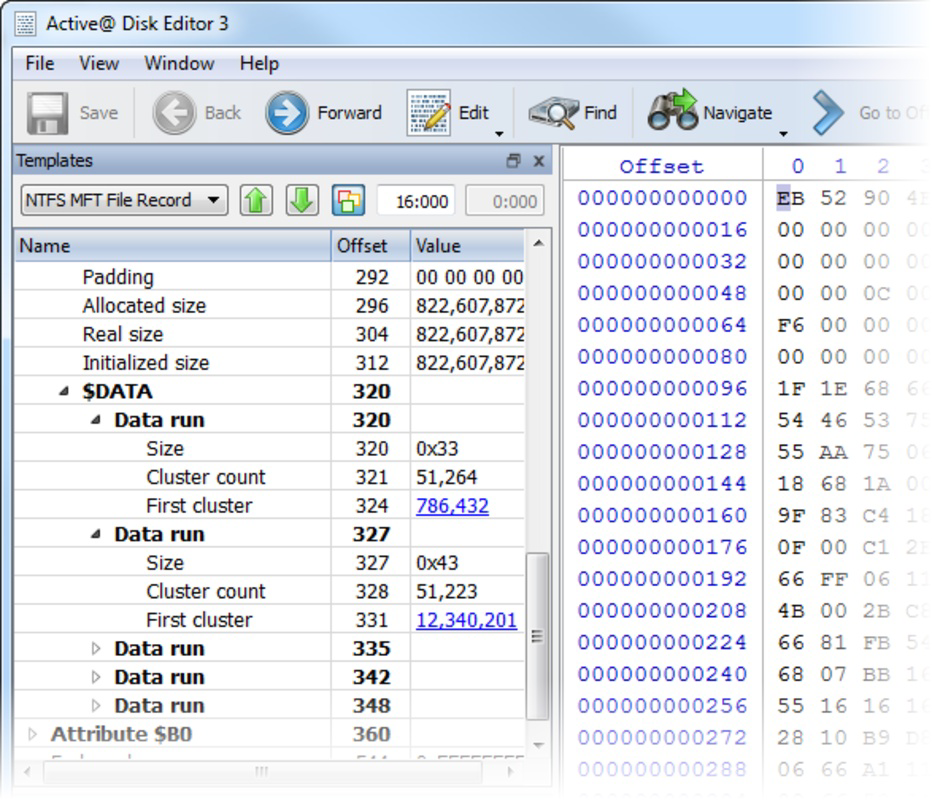Screen dimensions: 932x800
Task: Click hex offset 000000000064
Action: [662, 325]
